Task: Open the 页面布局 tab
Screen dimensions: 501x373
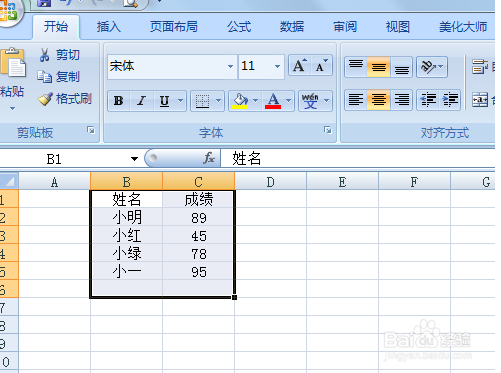Action: coord(174,27)
